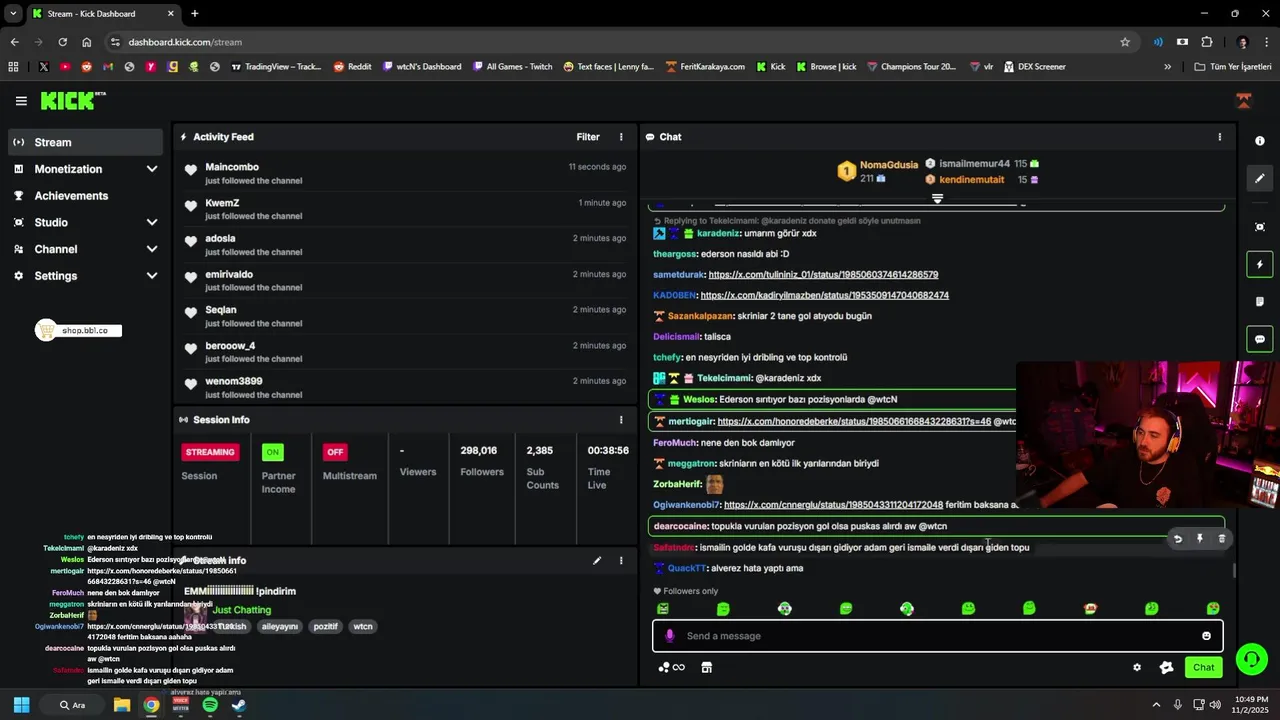Open the DEX Screener bookmark
Viewport: 1280px width, 720px height.
point(1034,67)
